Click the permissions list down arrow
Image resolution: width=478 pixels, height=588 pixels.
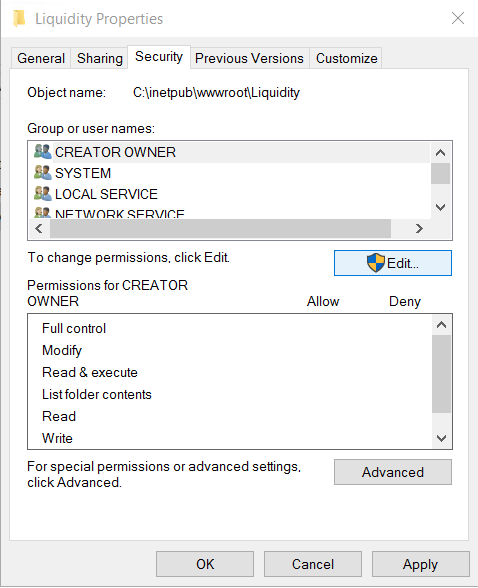[441, 438]
